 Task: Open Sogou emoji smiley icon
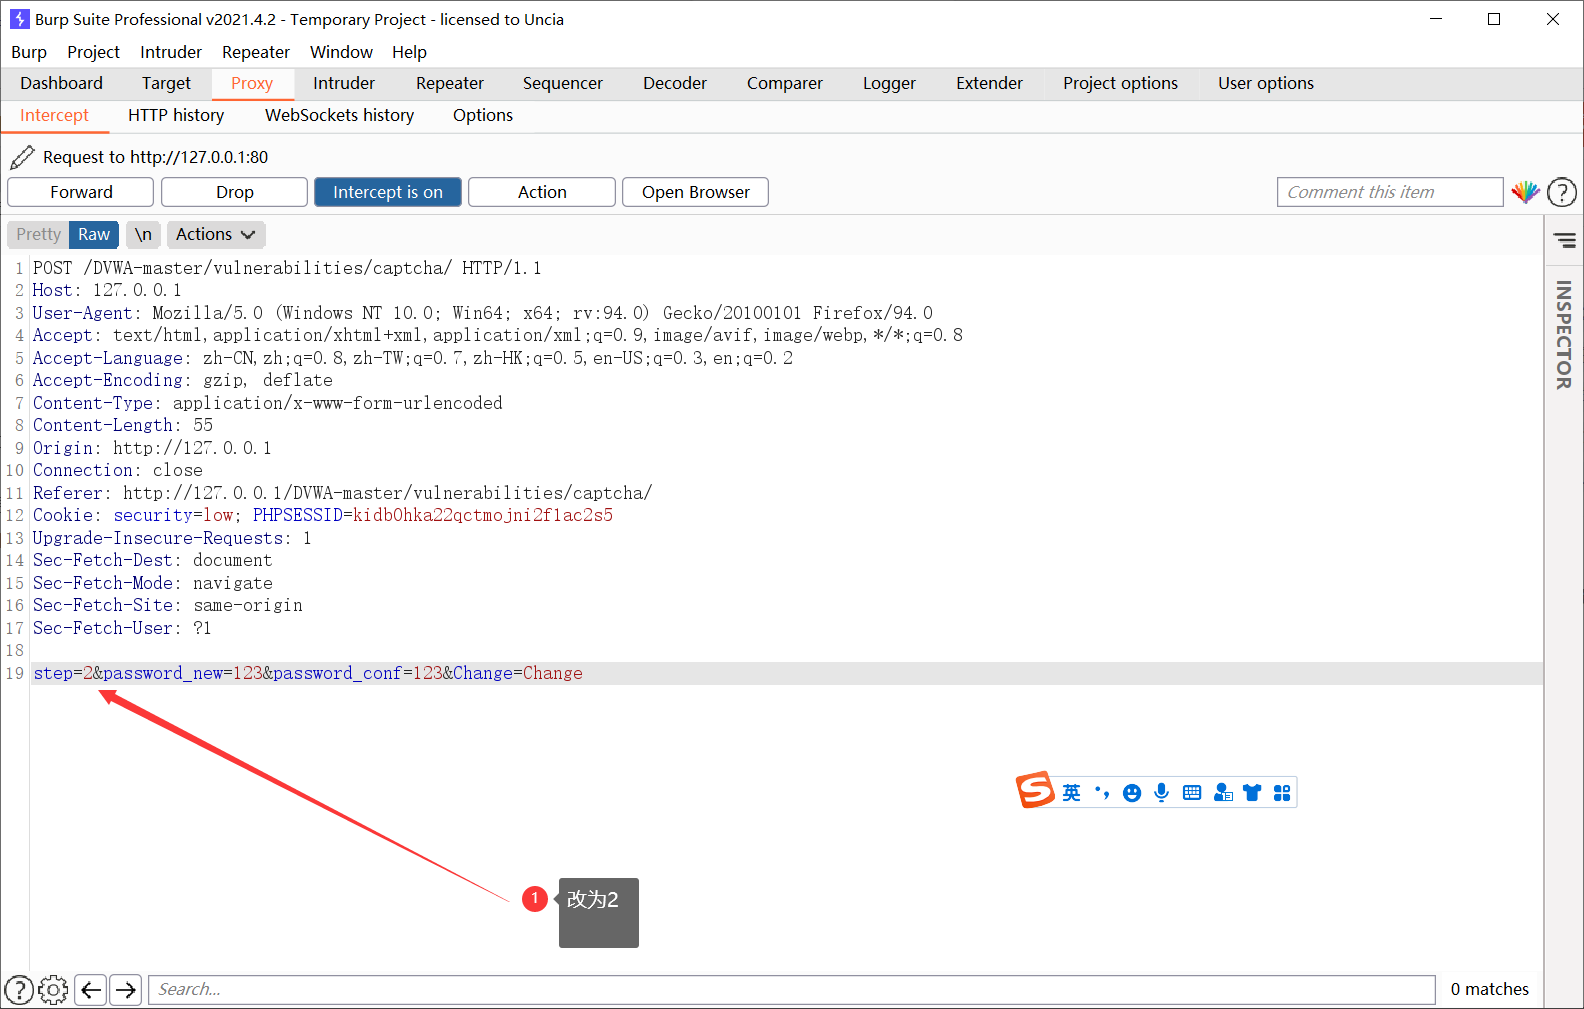[x=1132, y=793]
